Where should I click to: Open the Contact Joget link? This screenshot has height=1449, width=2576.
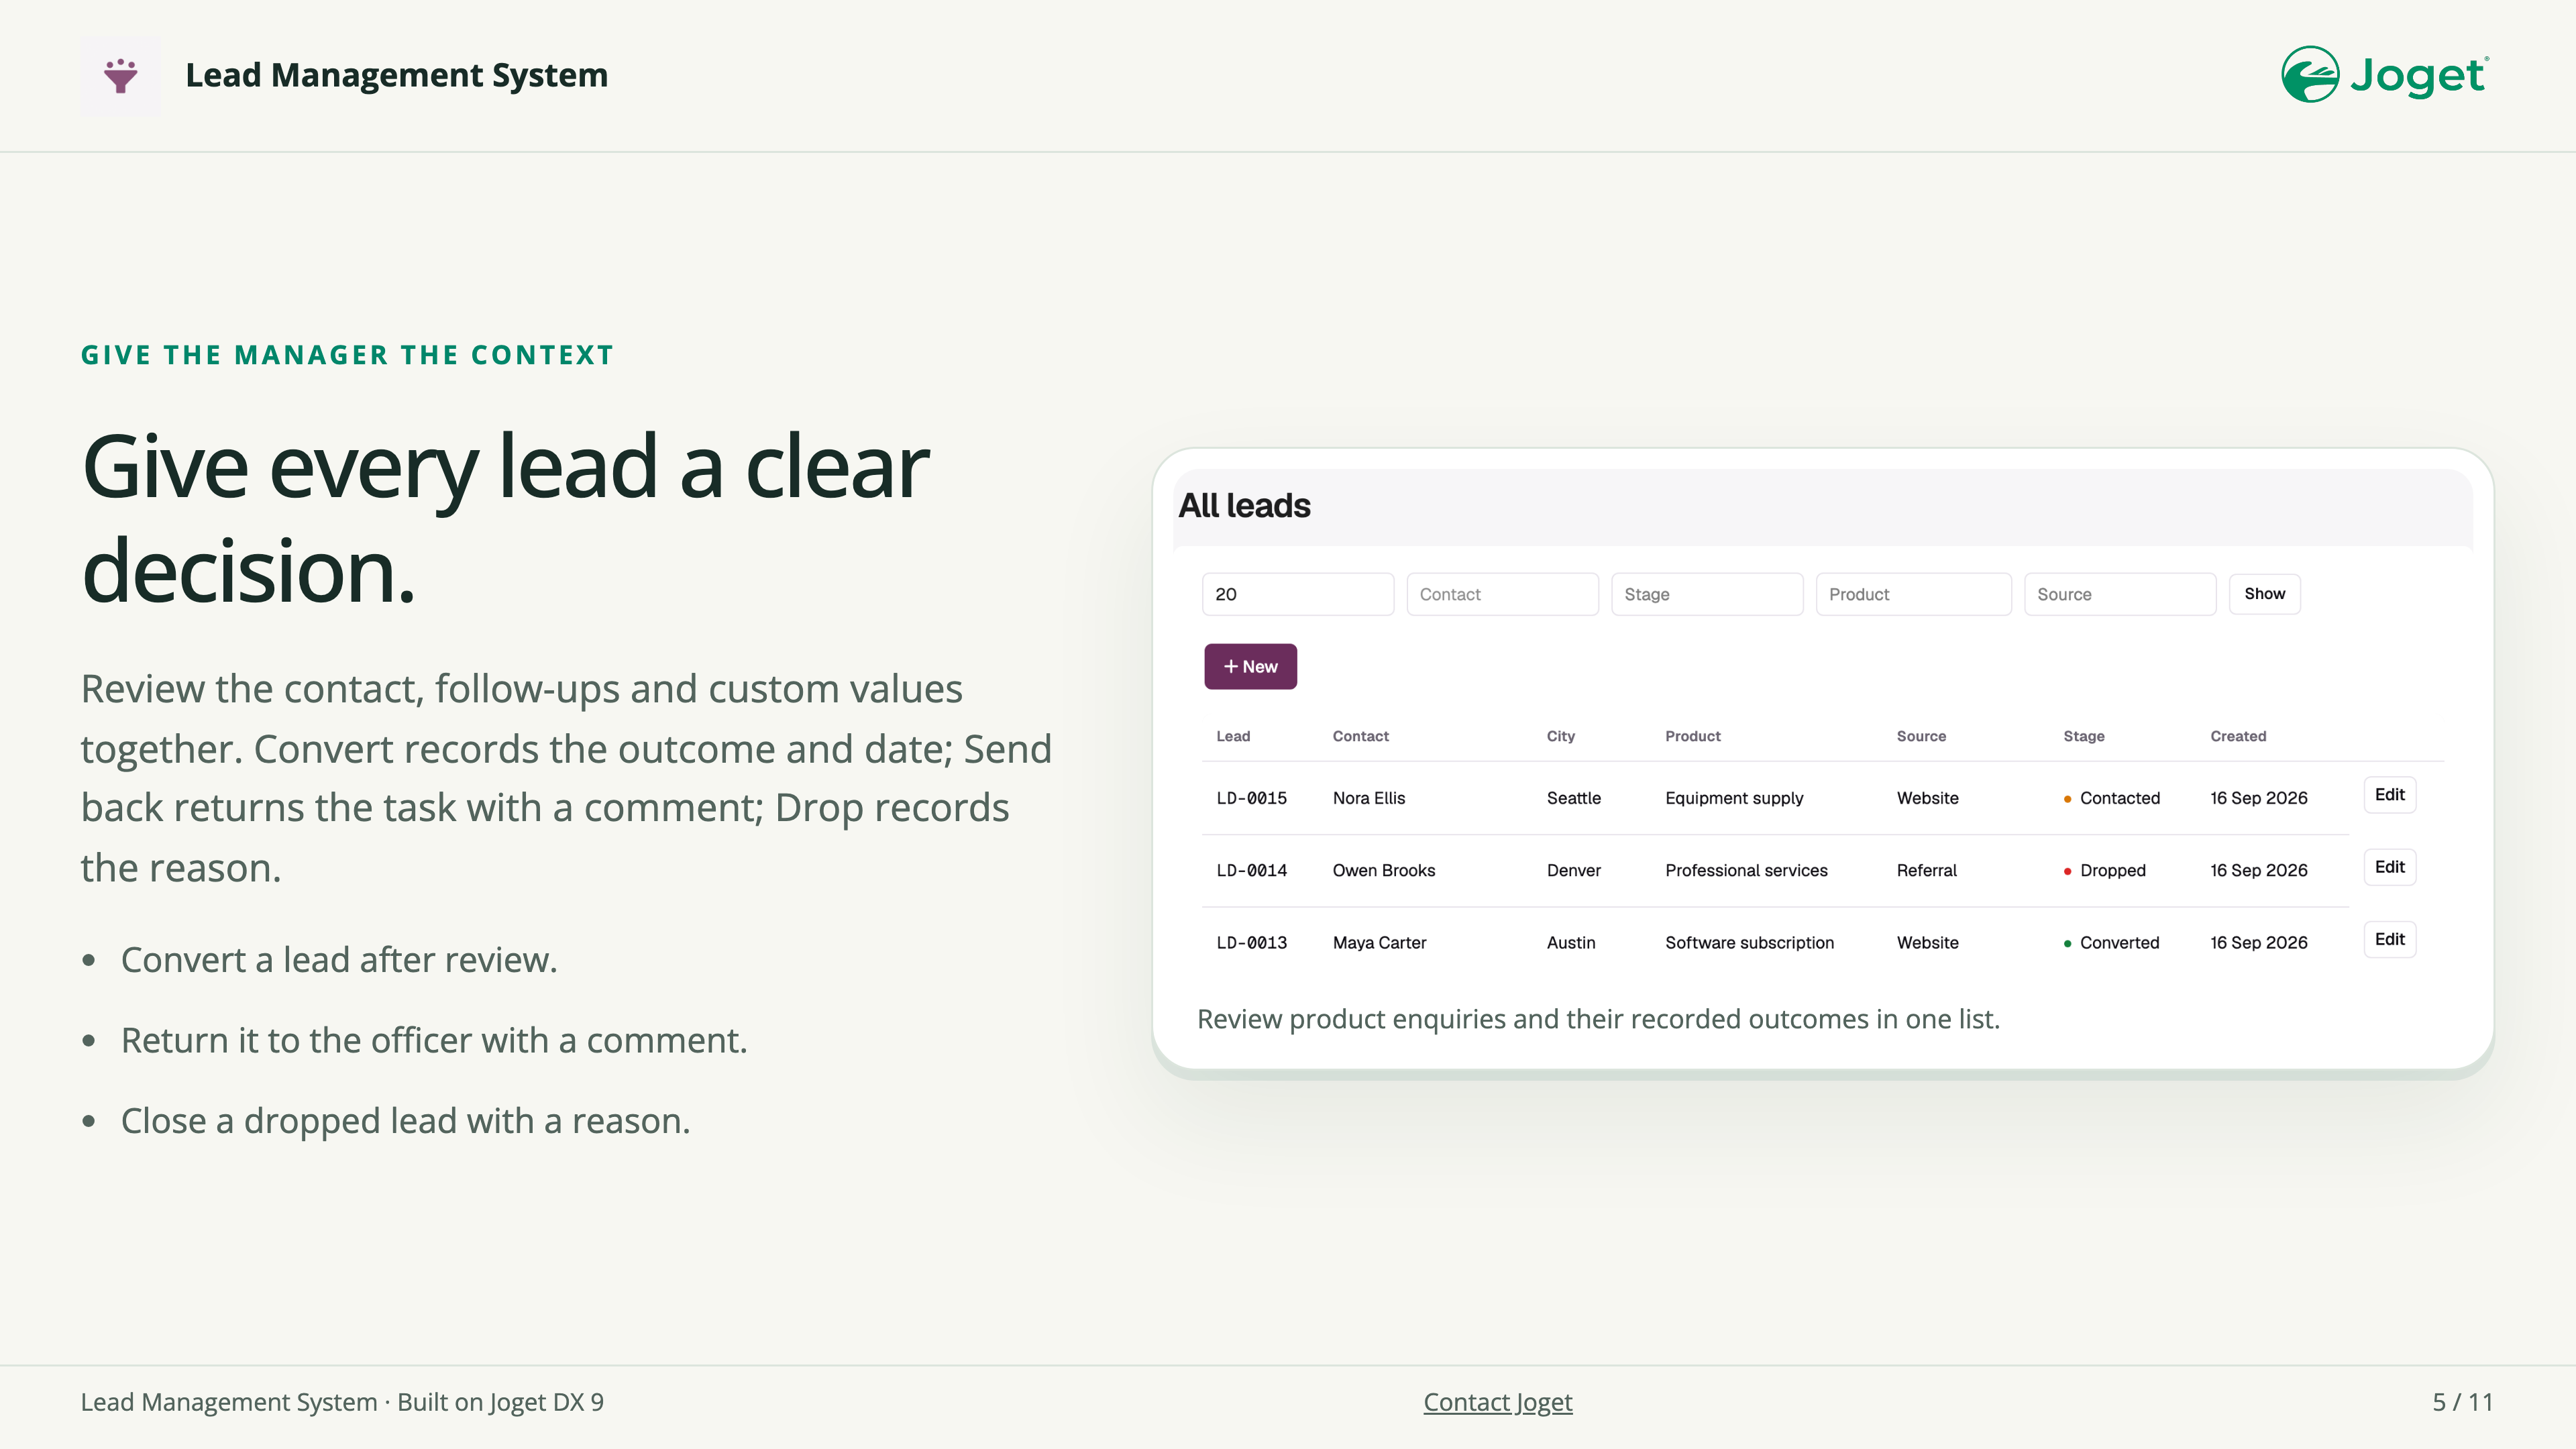click(x=1497, y=1402)
